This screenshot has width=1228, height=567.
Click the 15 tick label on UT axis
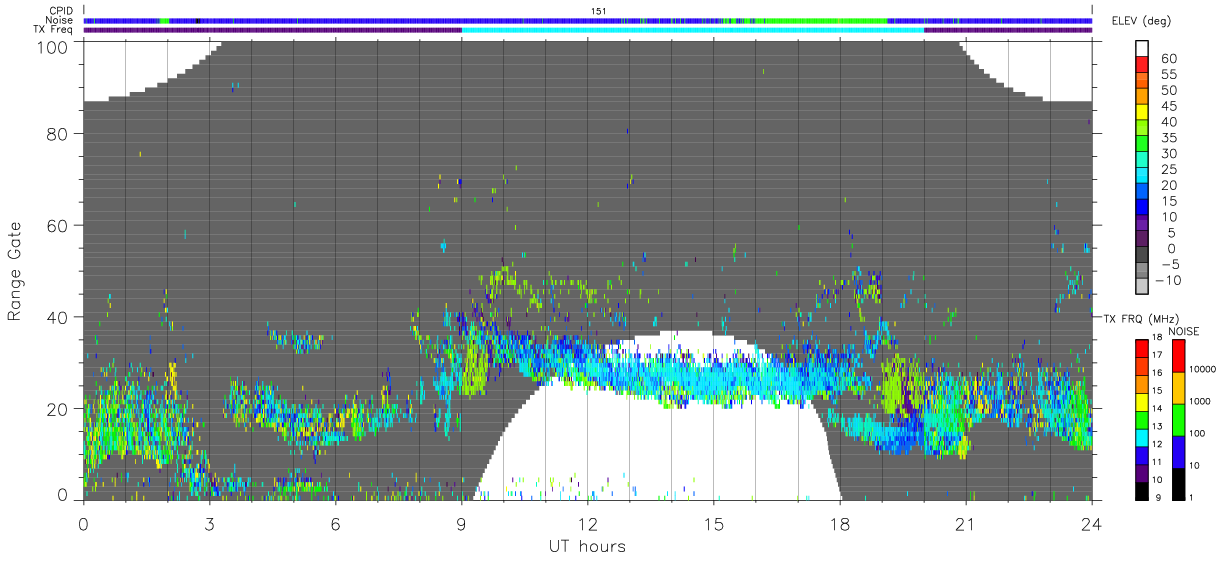pyautogui.click(x=714, y=523)
